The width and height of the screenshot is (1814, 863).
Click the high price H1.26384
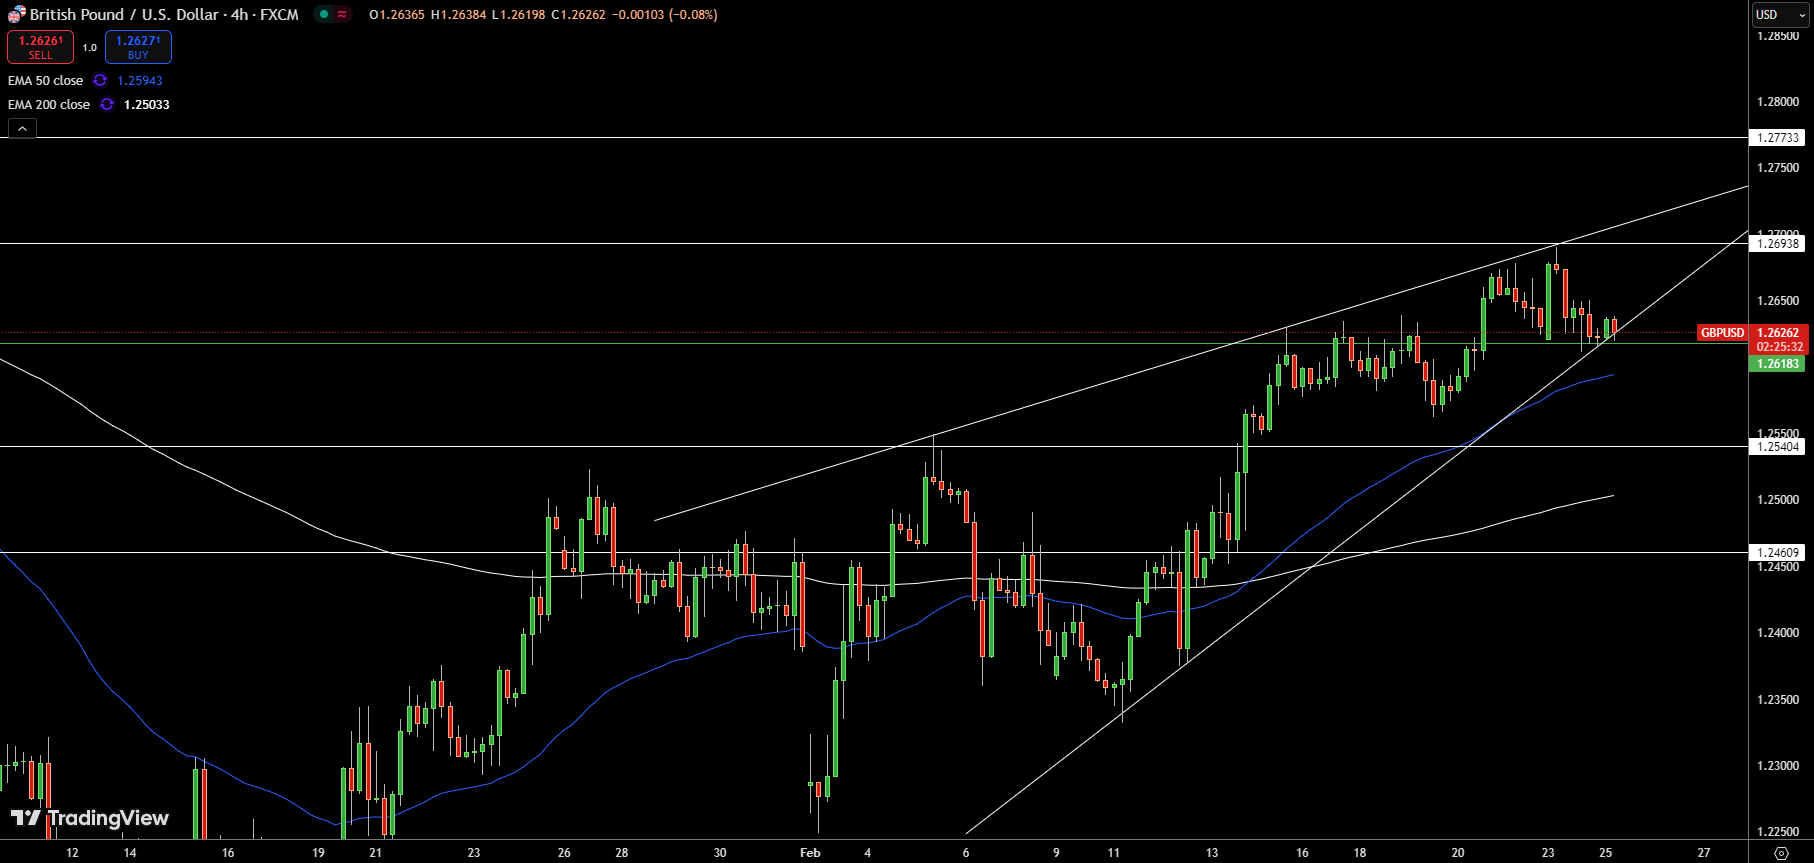coord(458,14)
